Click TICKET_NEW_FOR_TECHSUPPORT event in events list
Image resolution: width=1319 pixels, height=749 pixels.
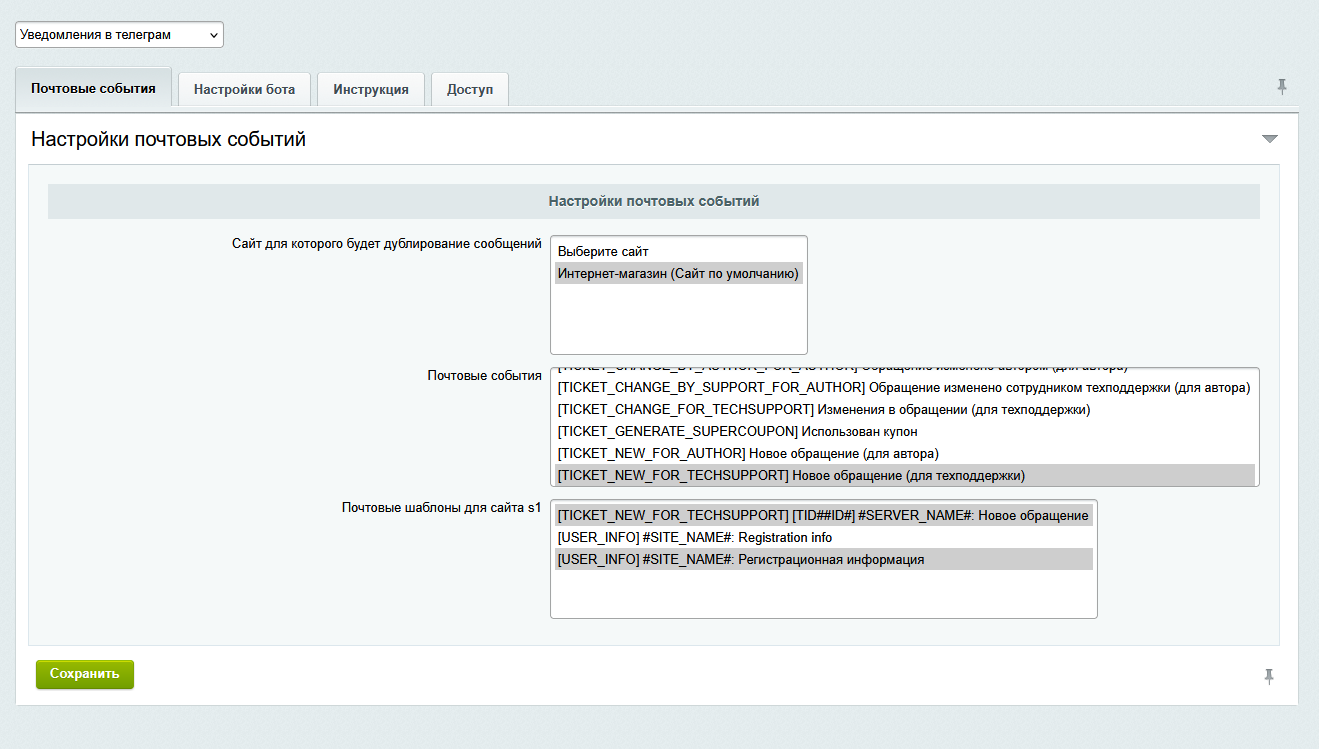click(791, 475)
